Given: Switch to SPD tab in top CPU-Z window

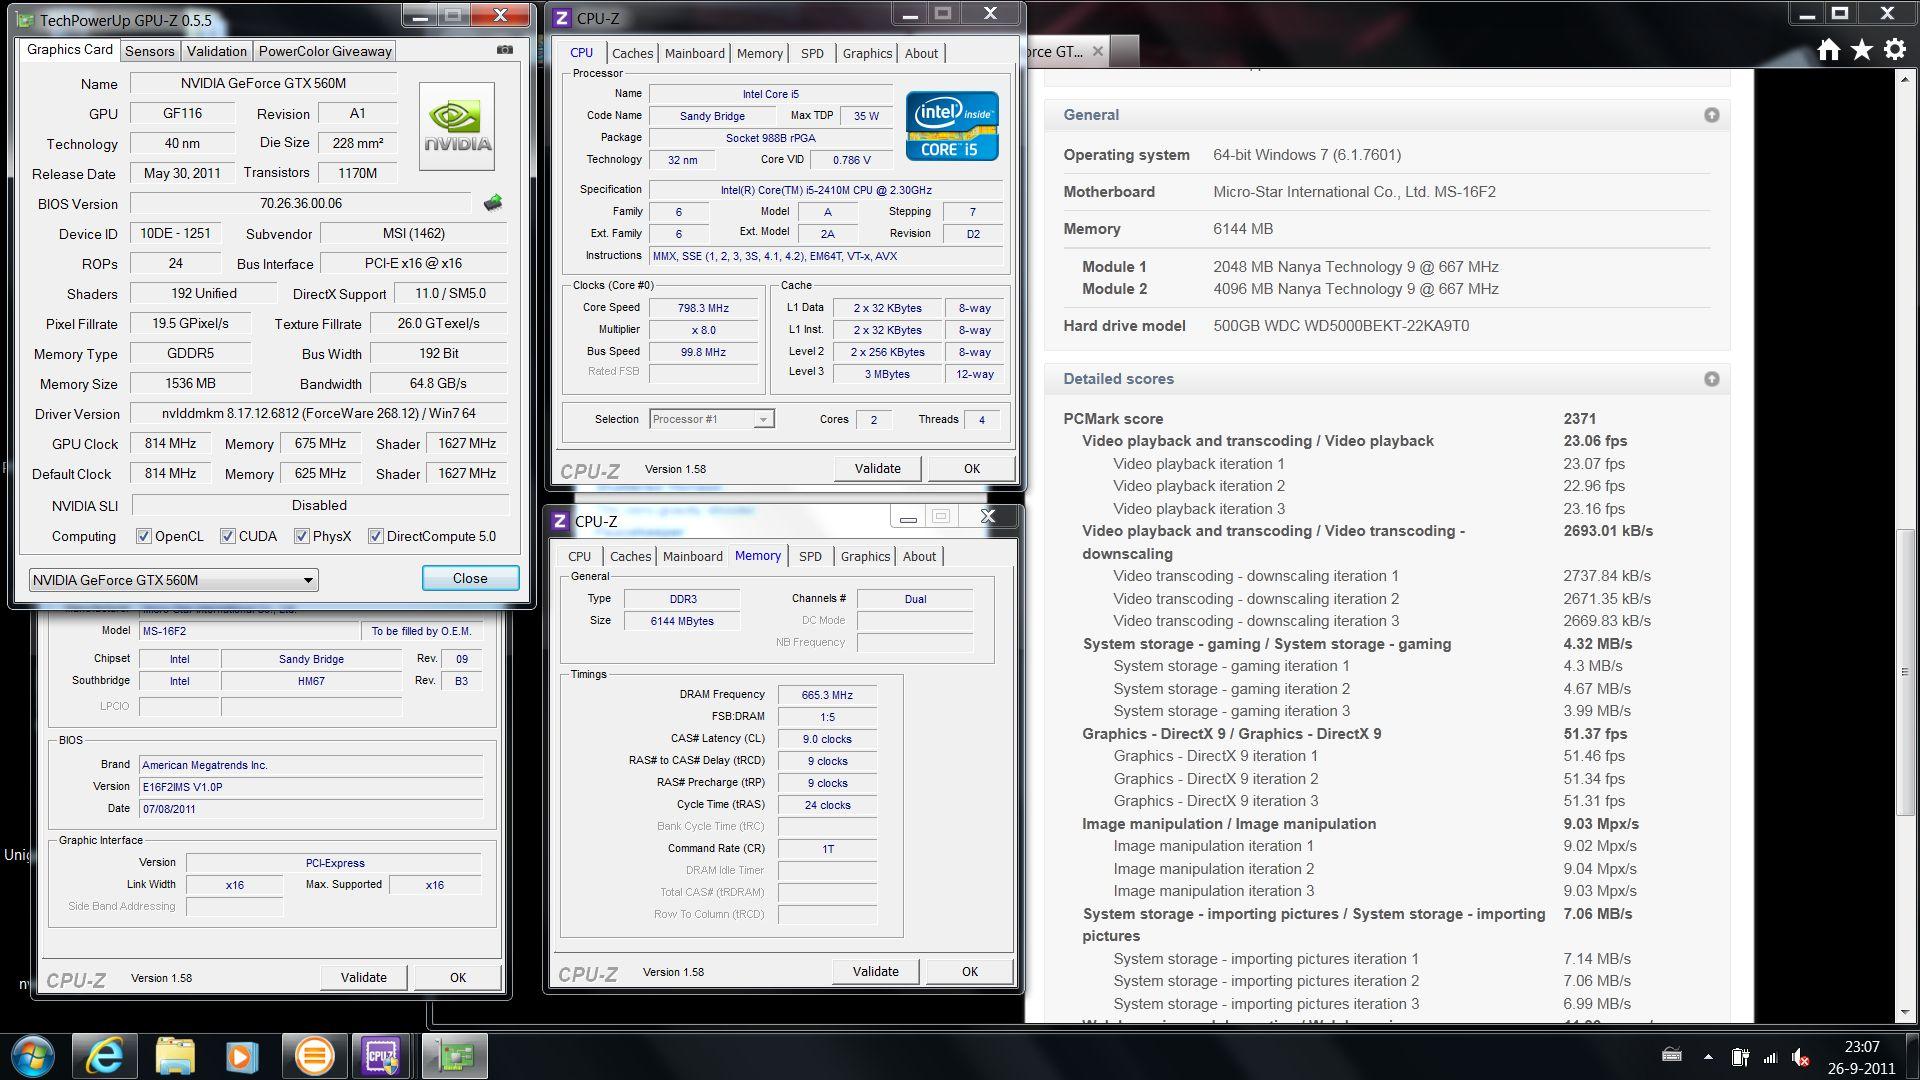Looking at the screenshot, I should 812,54.
